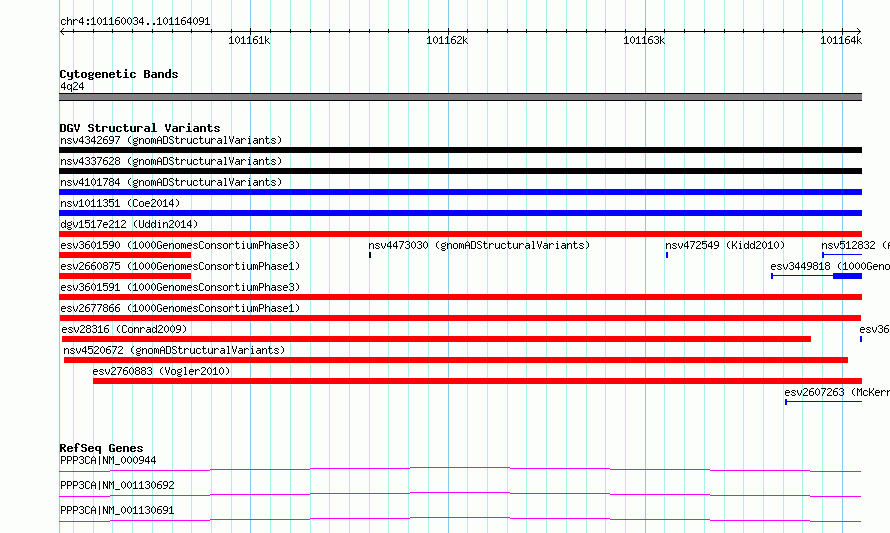890x533 pixels.
Task: Click the blue feature under esv3449818
Action: 817,276
